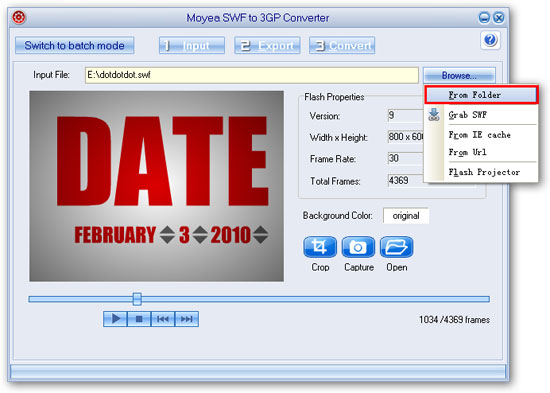The height and width of the screenshot is (393, 550).
Task: Click the Width x Height value field
Action: pos(405,136)
